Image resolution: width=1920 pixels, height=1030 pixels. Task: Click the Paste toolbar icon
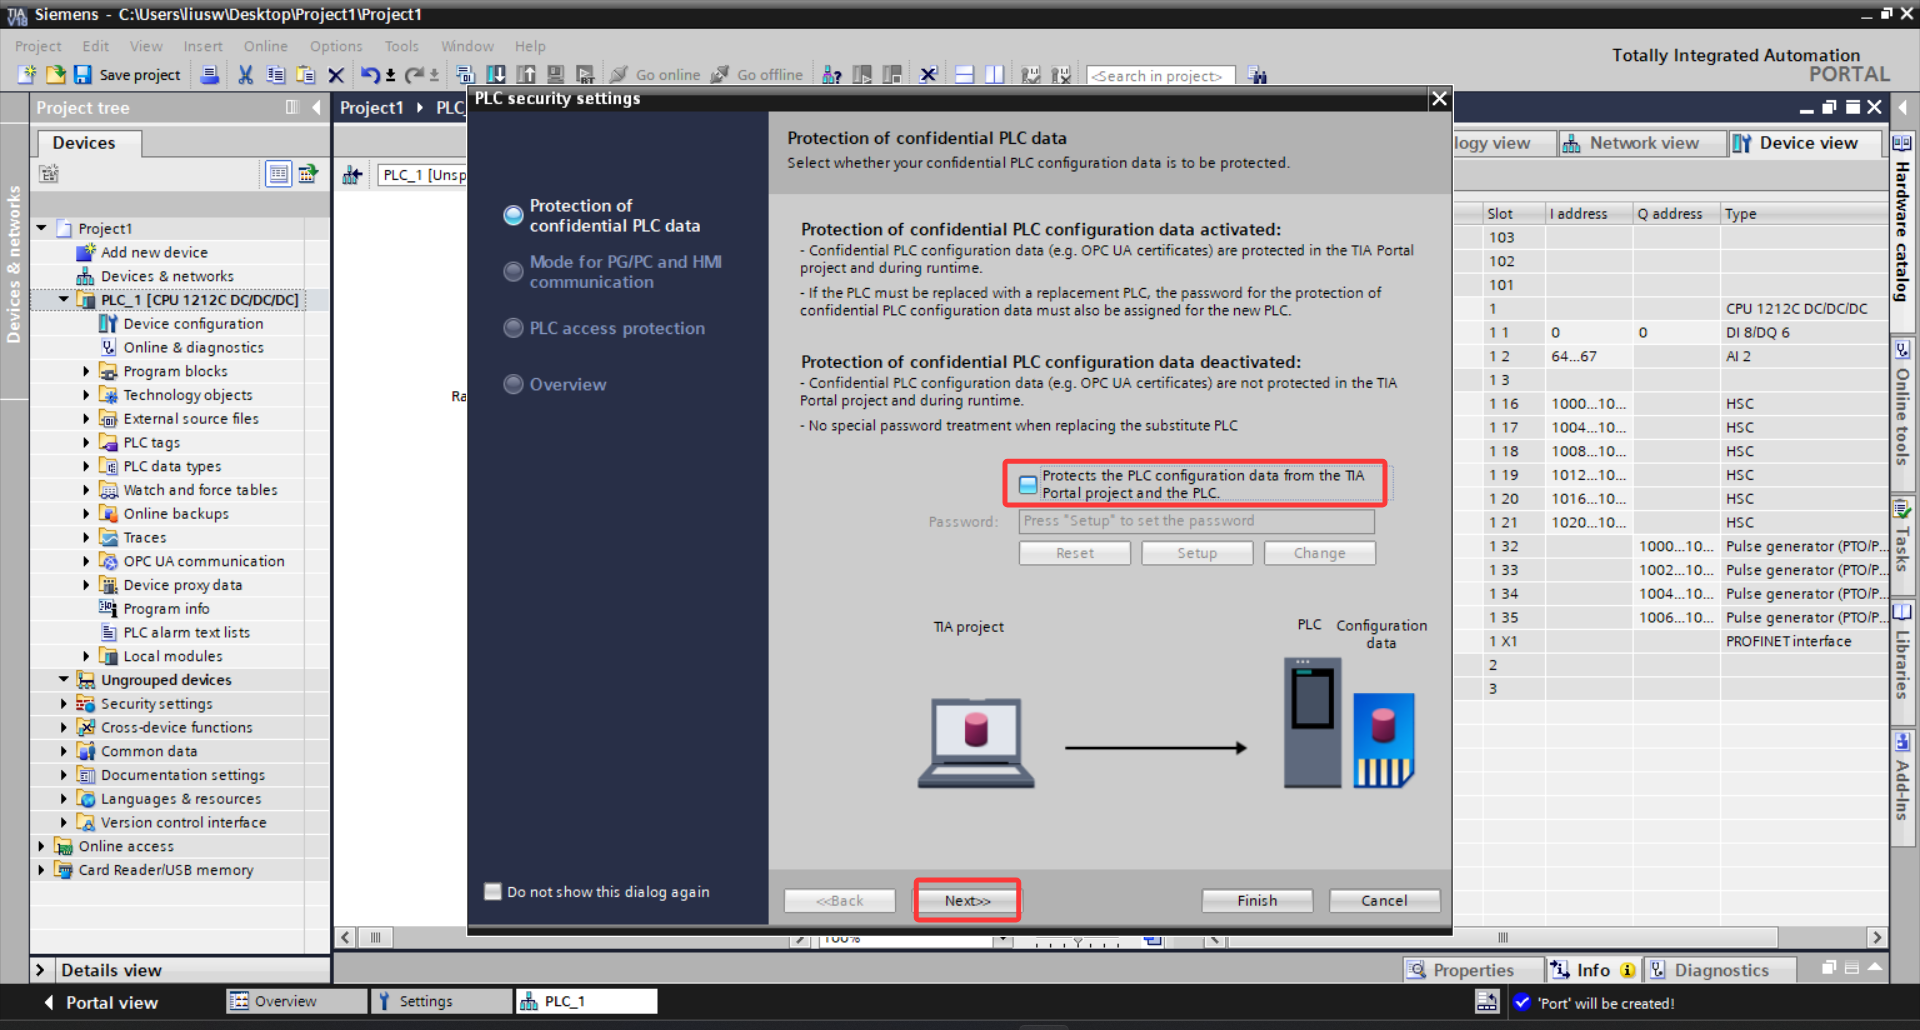pos(305,74)
